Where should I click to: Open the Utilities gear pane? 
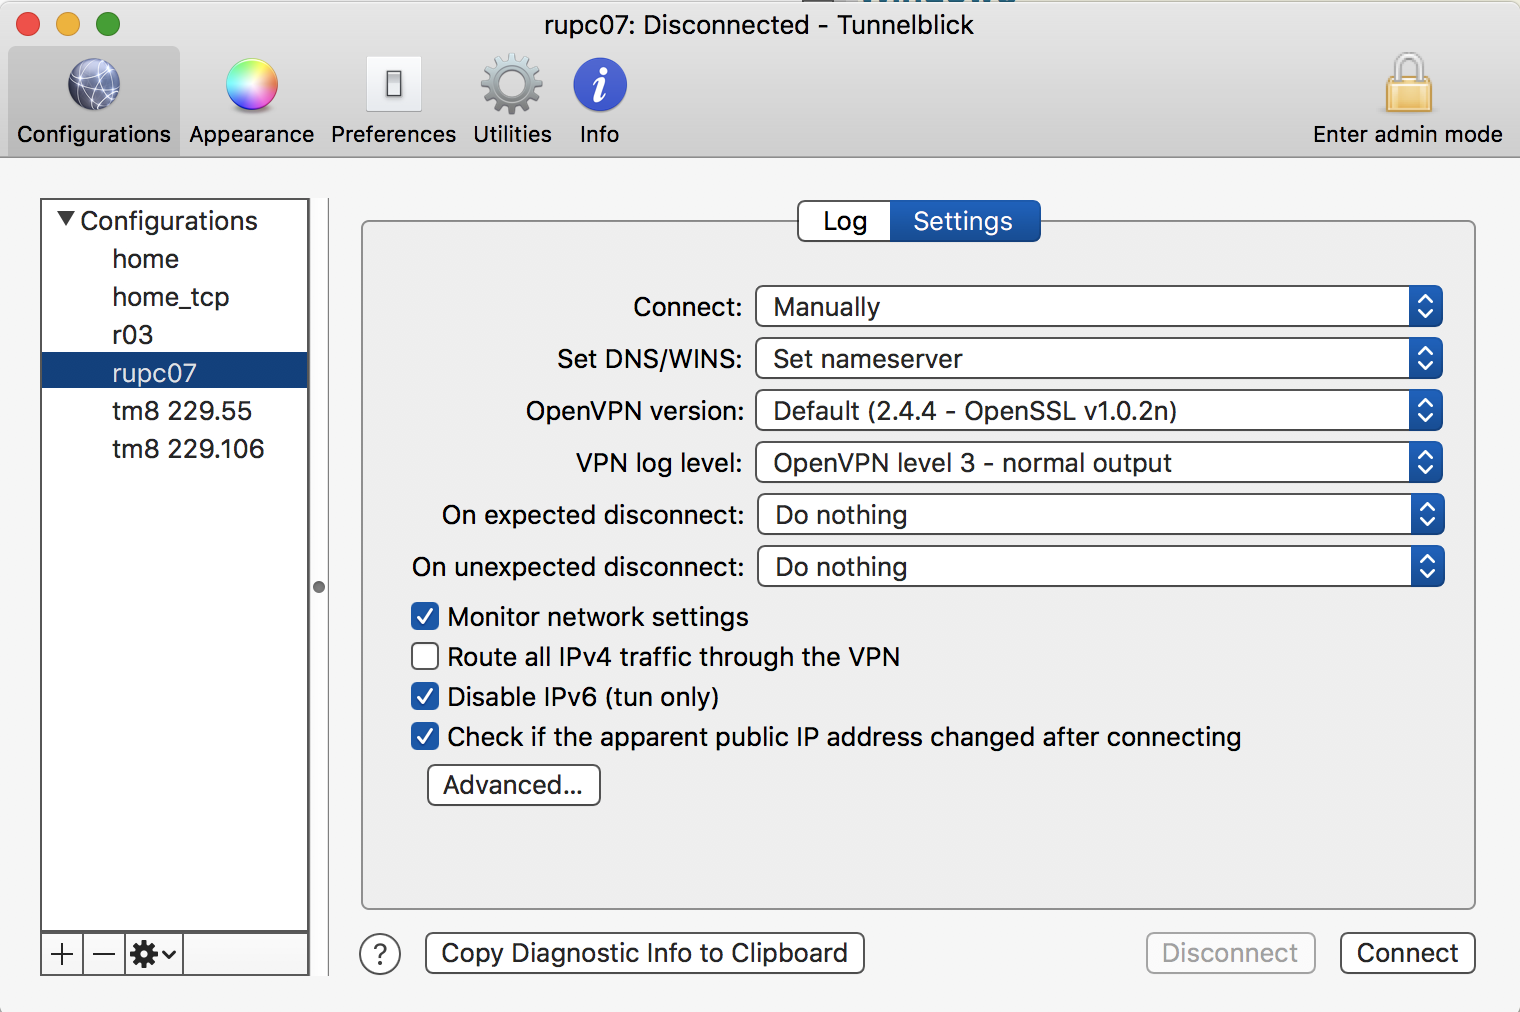click(x=512, y=101)
